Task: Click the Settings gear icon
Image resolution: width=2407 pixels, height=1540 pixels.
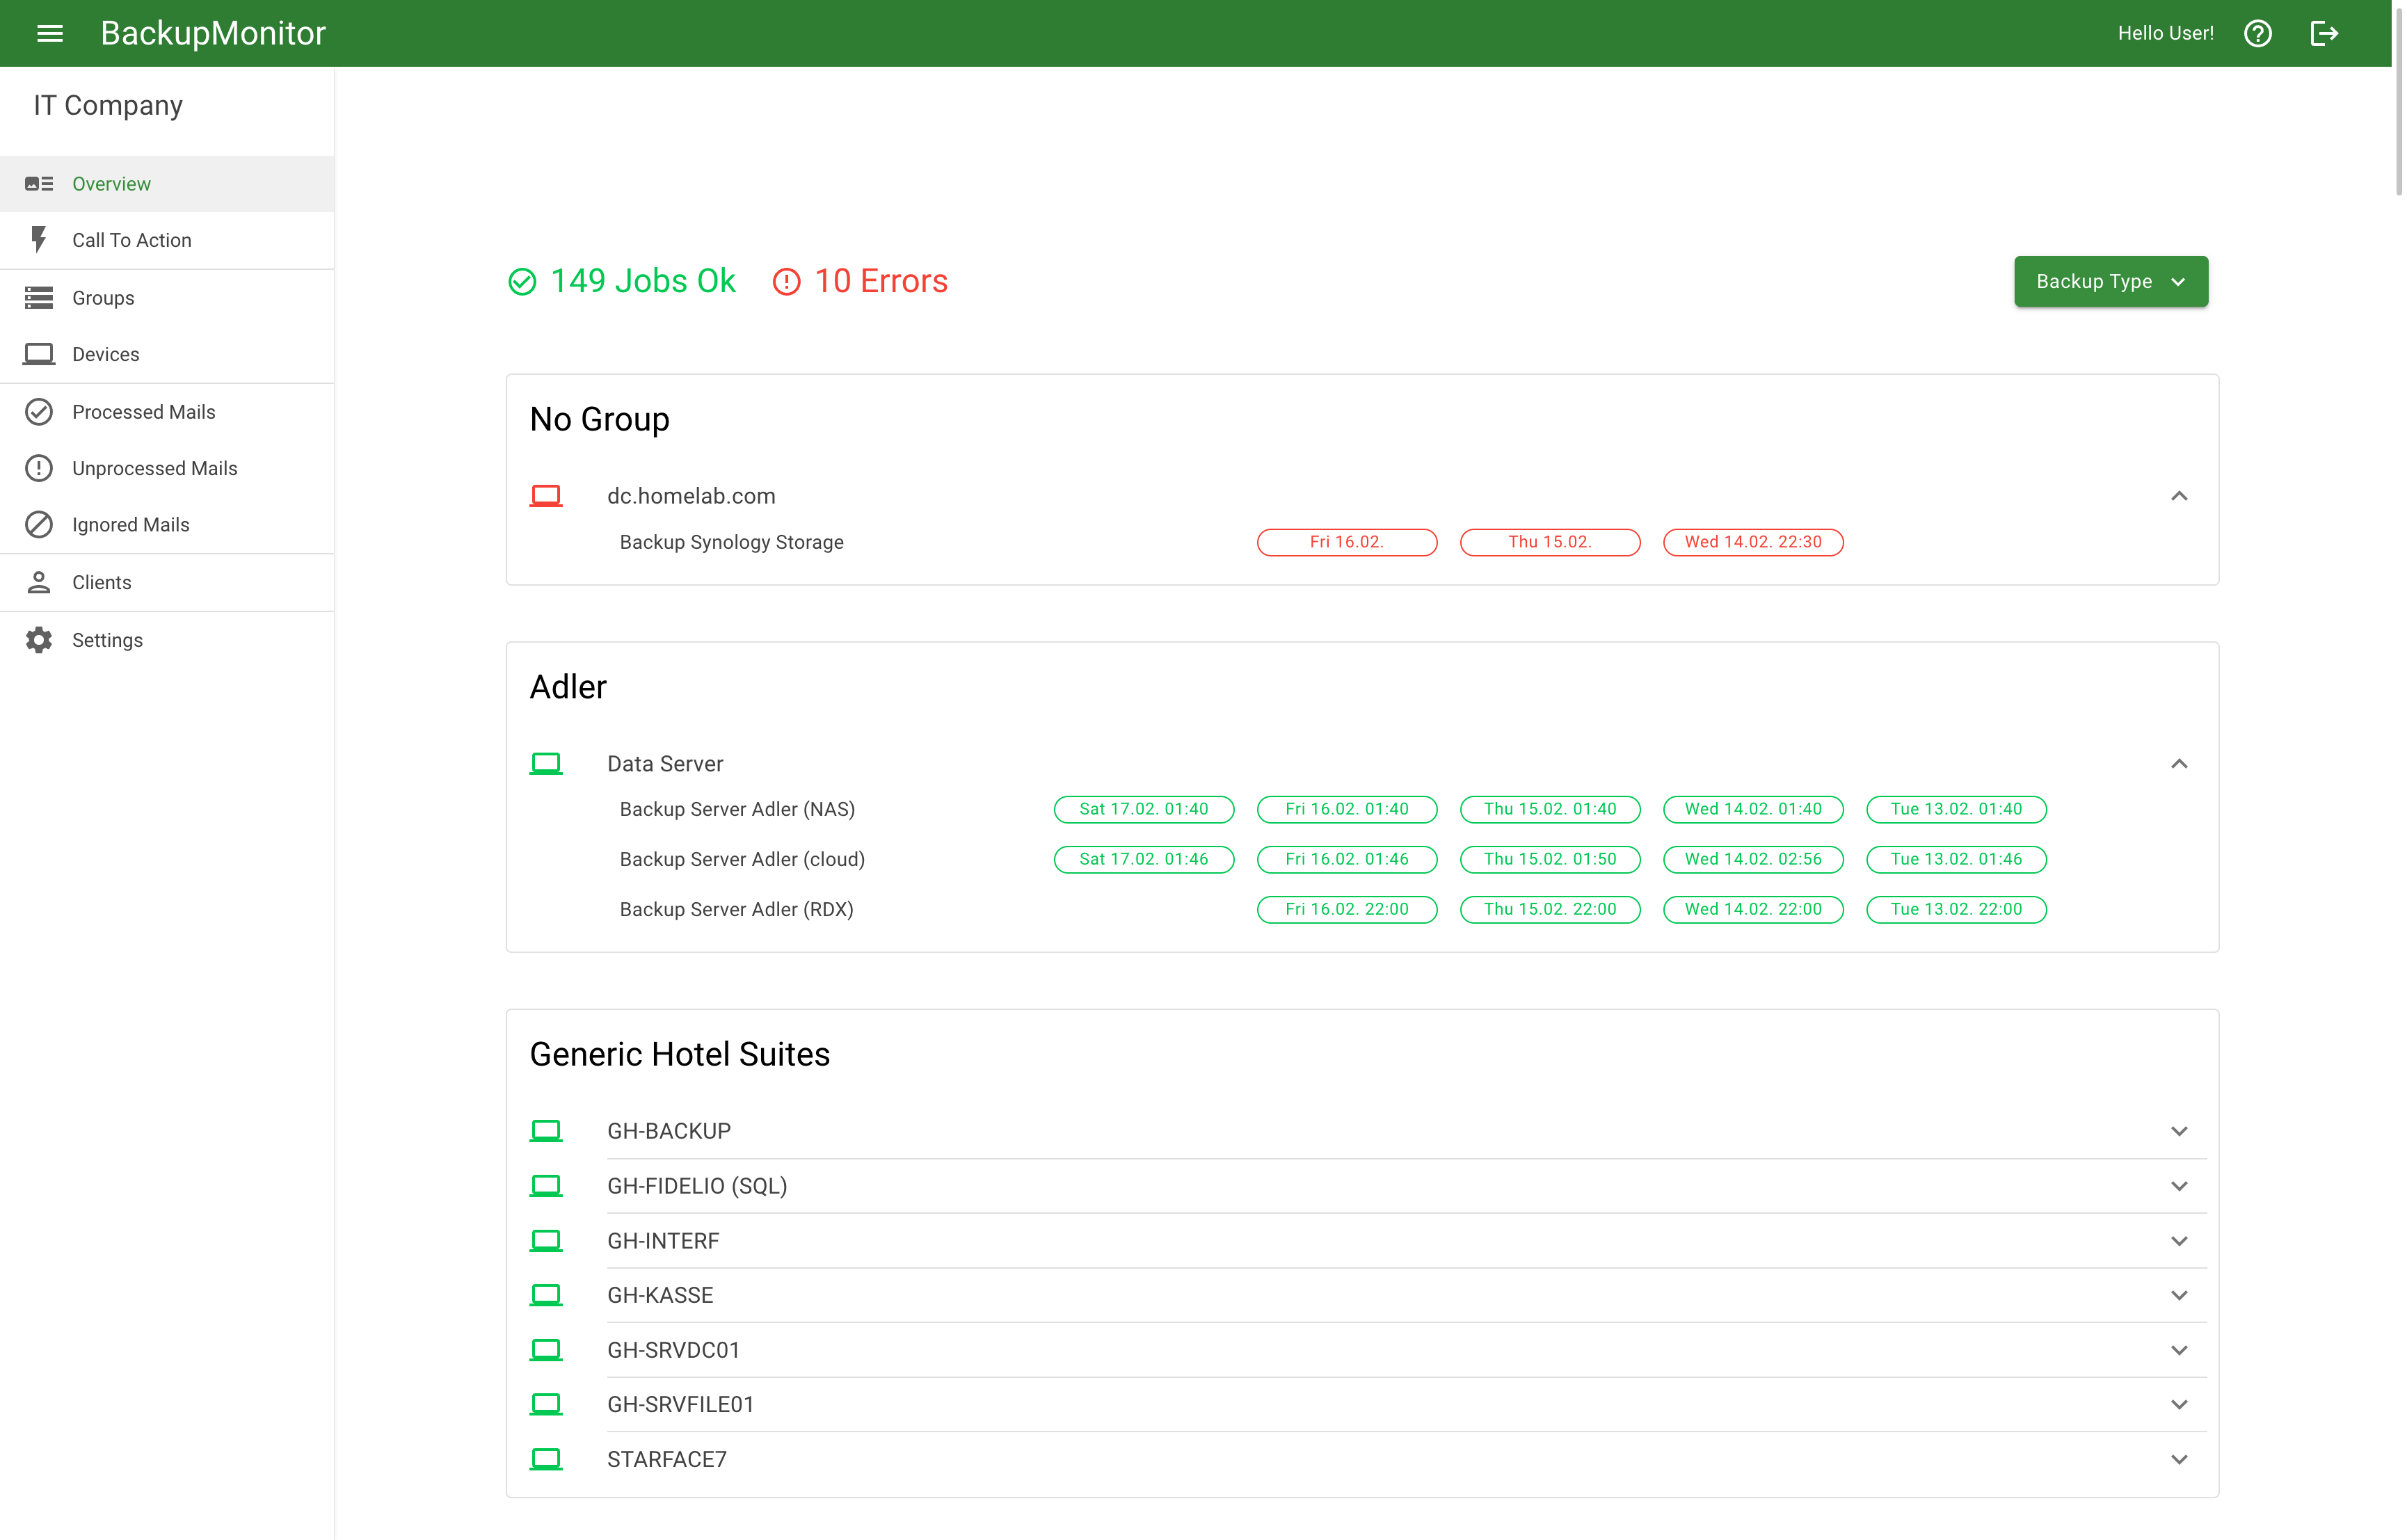Action: (x=39, y=640)
